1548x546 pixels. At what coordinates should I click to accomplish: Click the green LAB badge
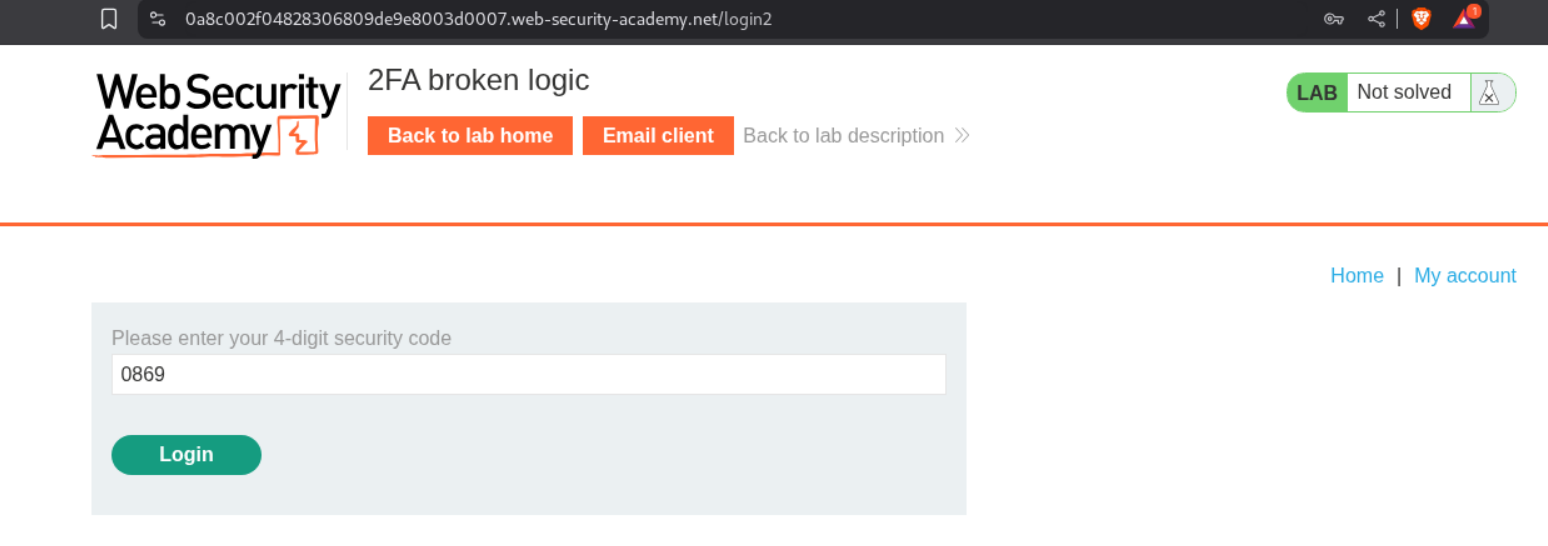[1316, 93]
